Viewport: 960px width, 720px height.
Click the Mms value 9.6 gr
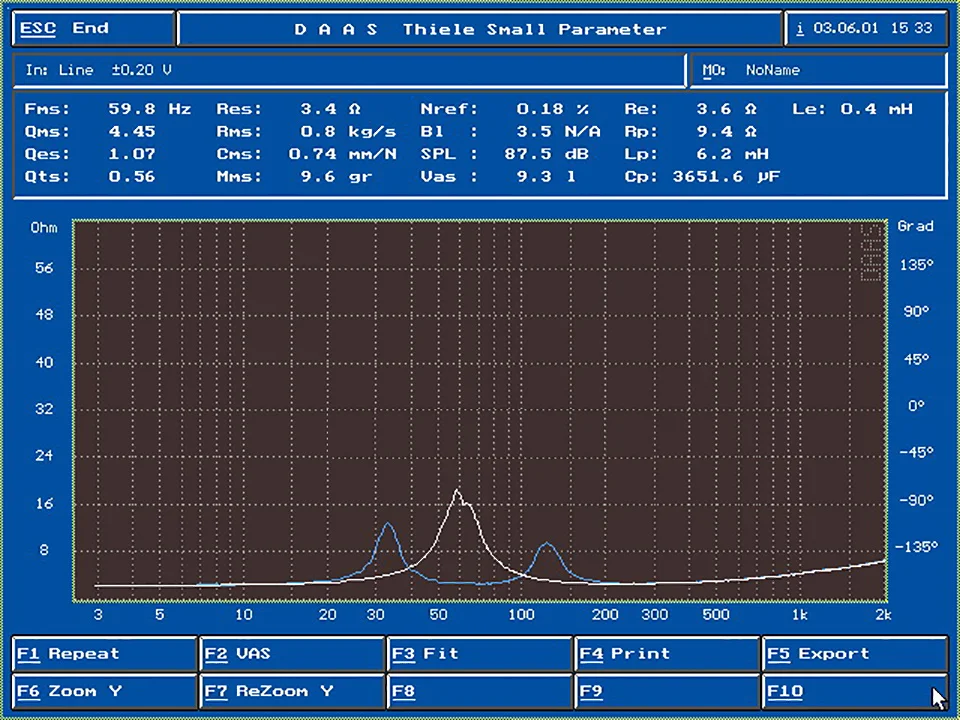(336, 177)
